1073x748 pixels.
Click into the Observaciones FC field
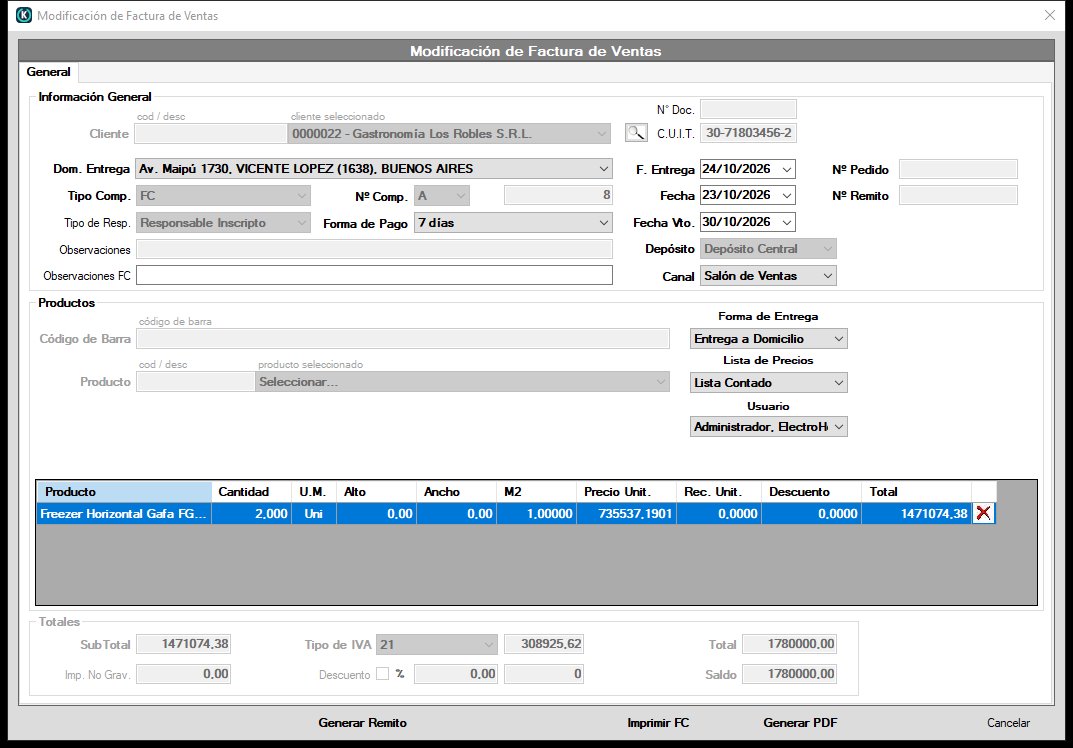pyautogui.click(x=374, y=275)
